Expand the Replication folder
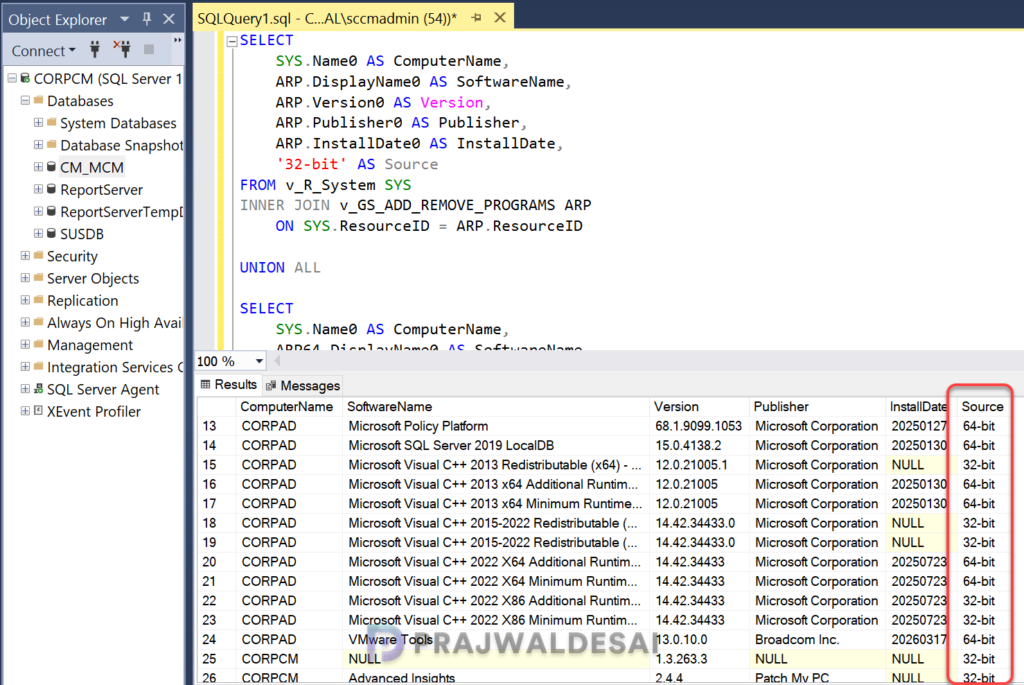 pos(25,300)
